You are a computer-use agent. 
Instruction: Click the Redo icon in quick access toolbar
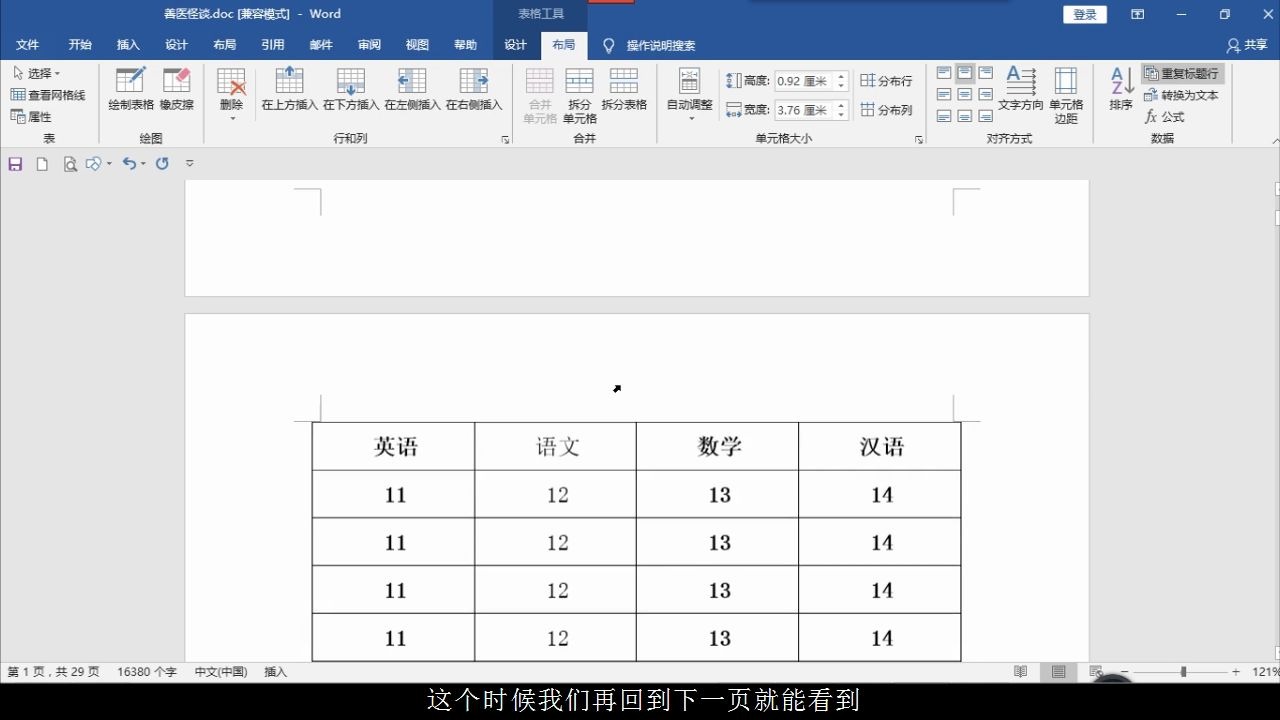click(162, 163)
